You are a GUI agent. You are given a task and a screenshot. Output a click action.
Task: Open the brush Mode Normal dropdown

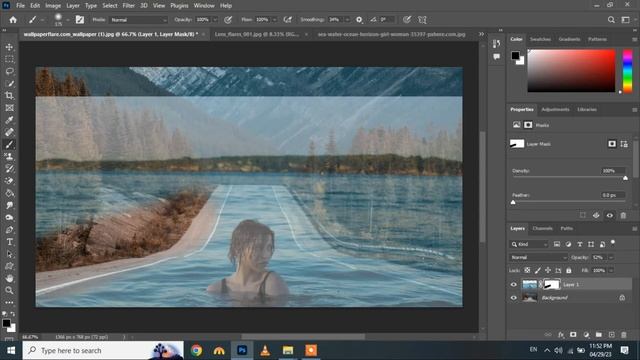pyautogui.click(x=139, y=20)
